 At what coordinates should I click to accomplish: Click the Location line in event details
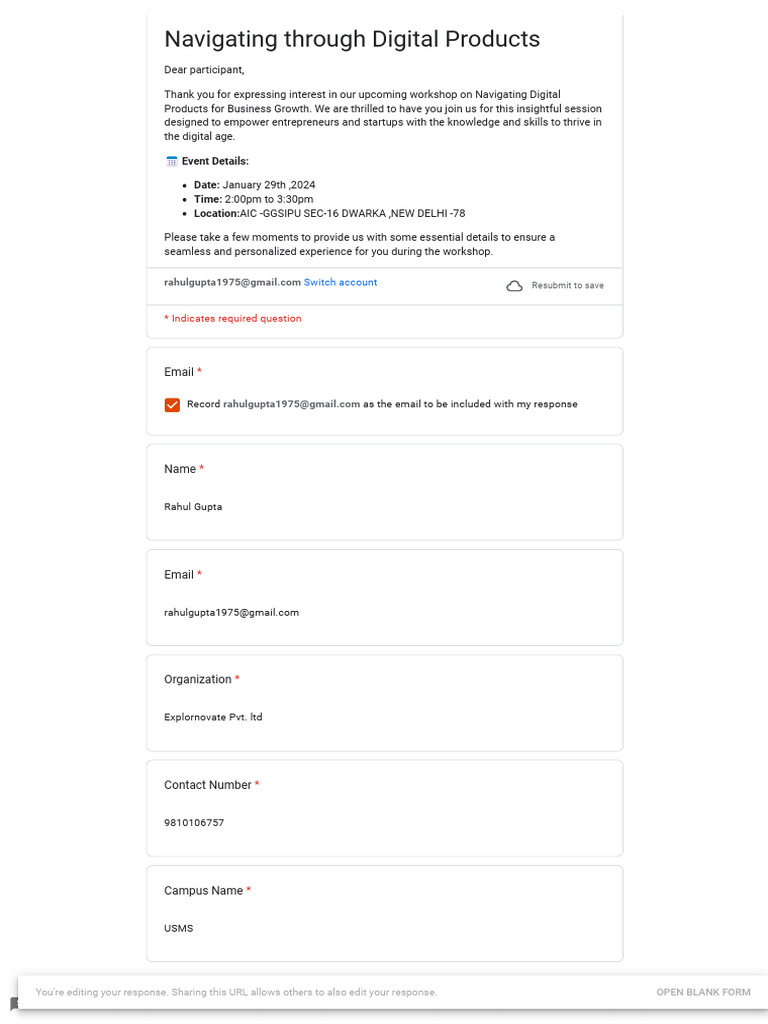tap(329, 213)
